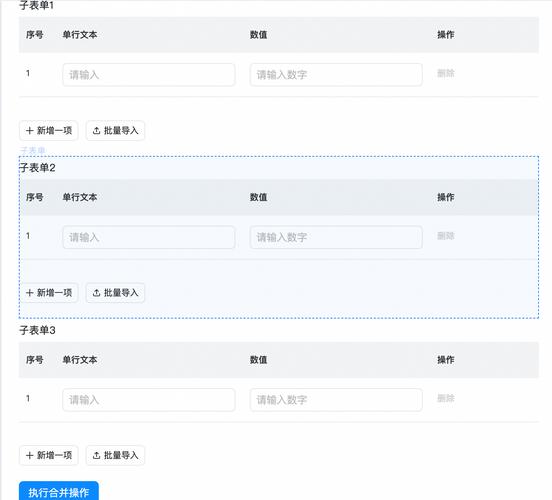Image resolution: width=552 pixels, height=500 pixels.
Task: Click the 序号 column header in 子表单1
Action: pos(34,35)
